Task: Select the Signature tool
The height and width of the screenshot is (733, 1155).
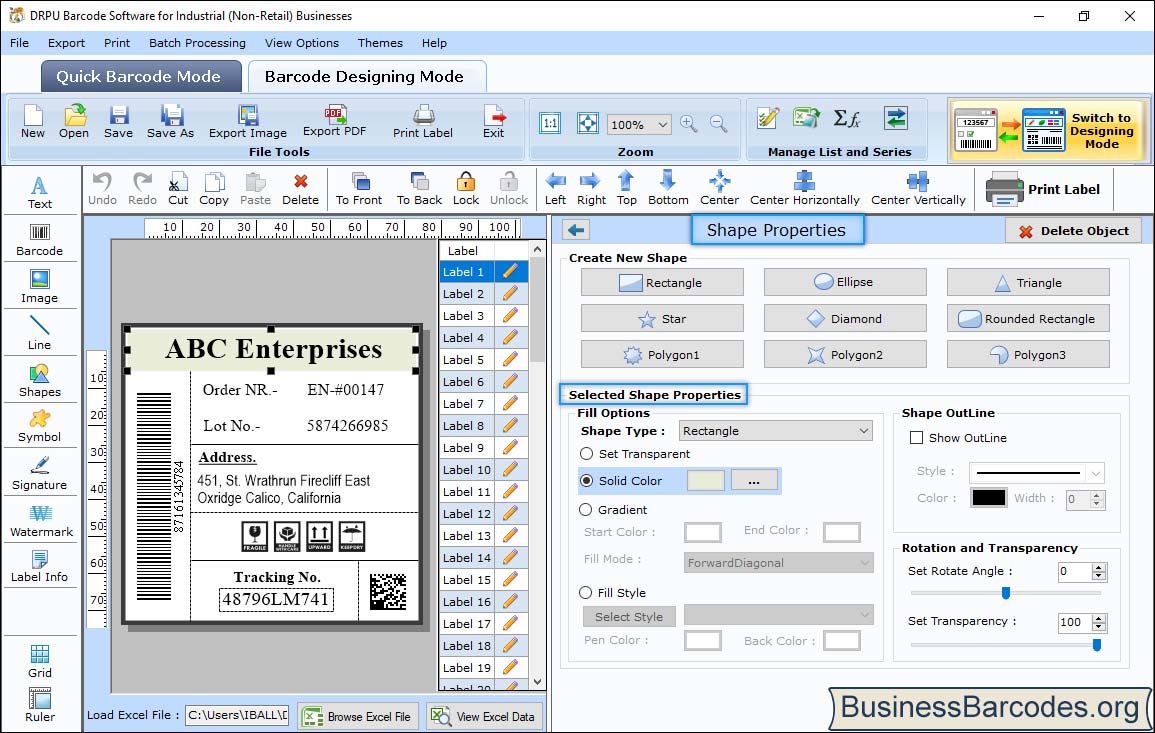Action: pyautogui.click(x=40, y=474)
